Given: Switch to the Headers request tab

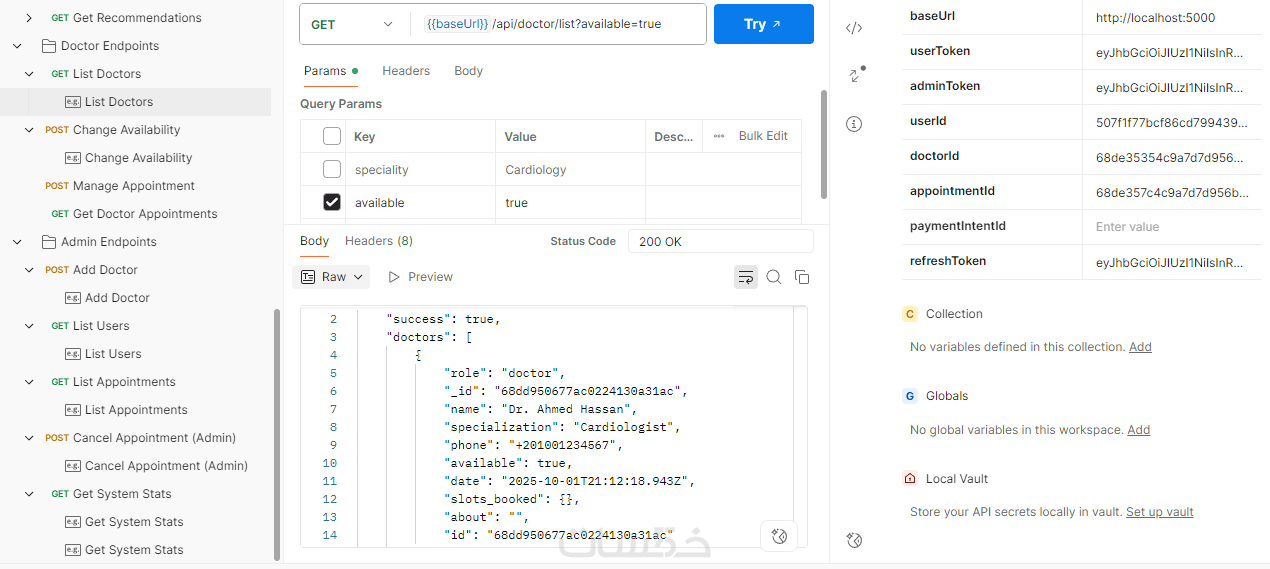Looking at the screenshot, I should tap(406, 71).
